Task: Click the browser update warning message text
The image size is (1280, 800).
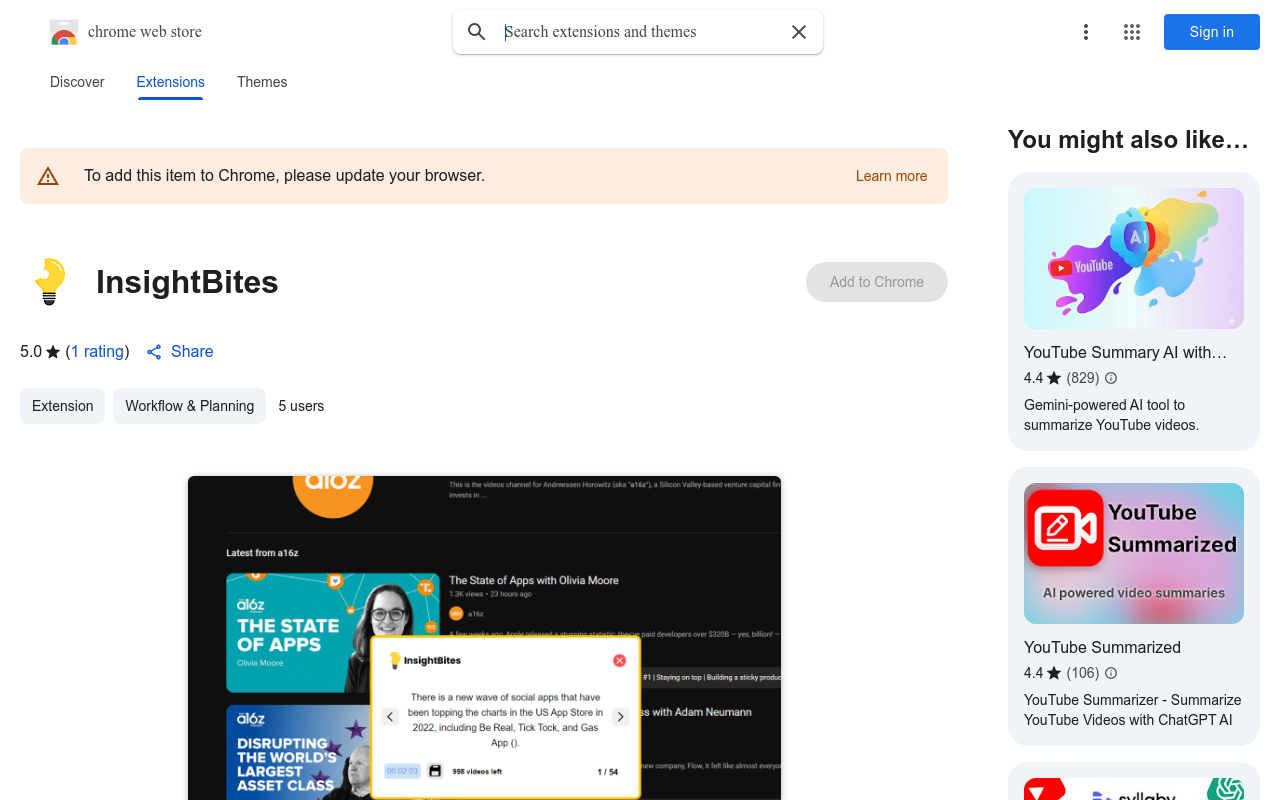Action: click(x=284, y=176)
